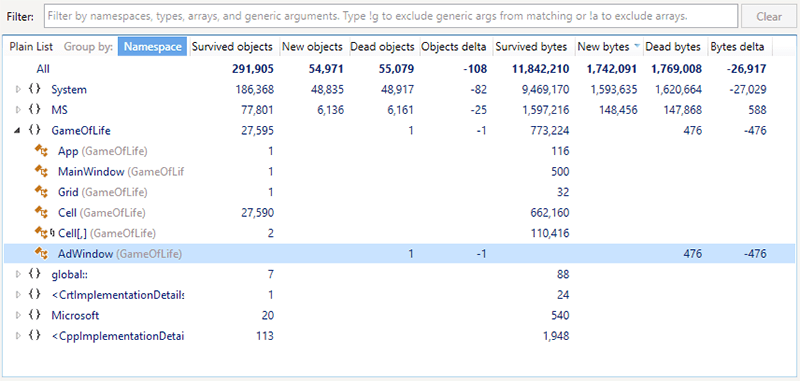Click the <CppImplementationDetai namespace braces icon
This screenshot has height=381, width=800.
(34, 336)
